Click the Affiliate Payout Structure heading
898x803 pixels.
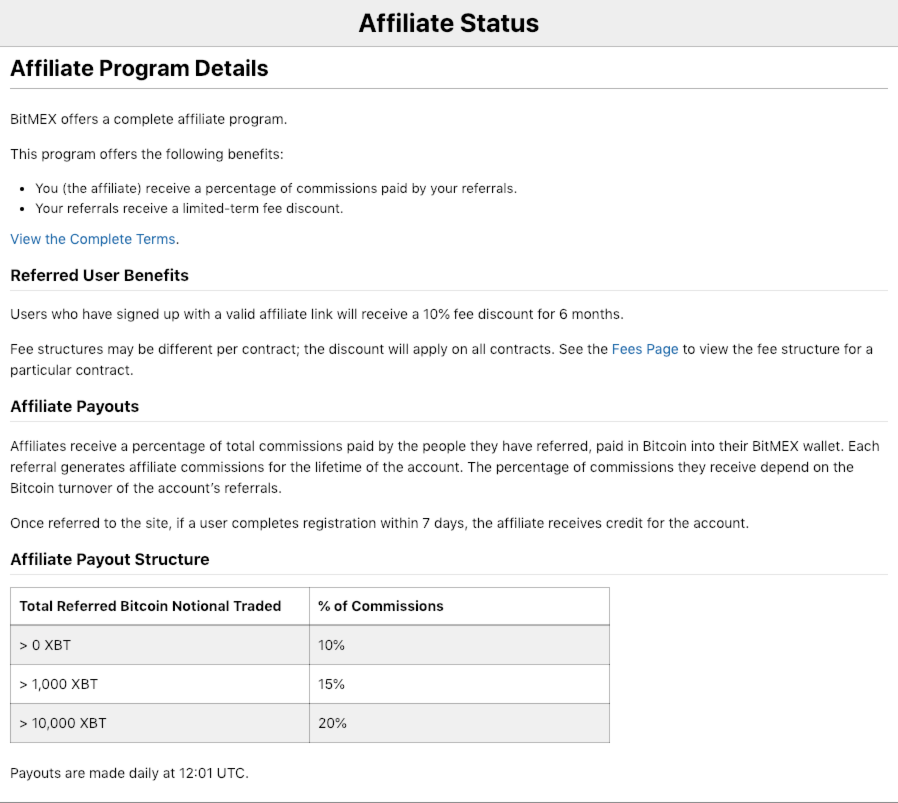pyautogui.click(x=109, y=559)
